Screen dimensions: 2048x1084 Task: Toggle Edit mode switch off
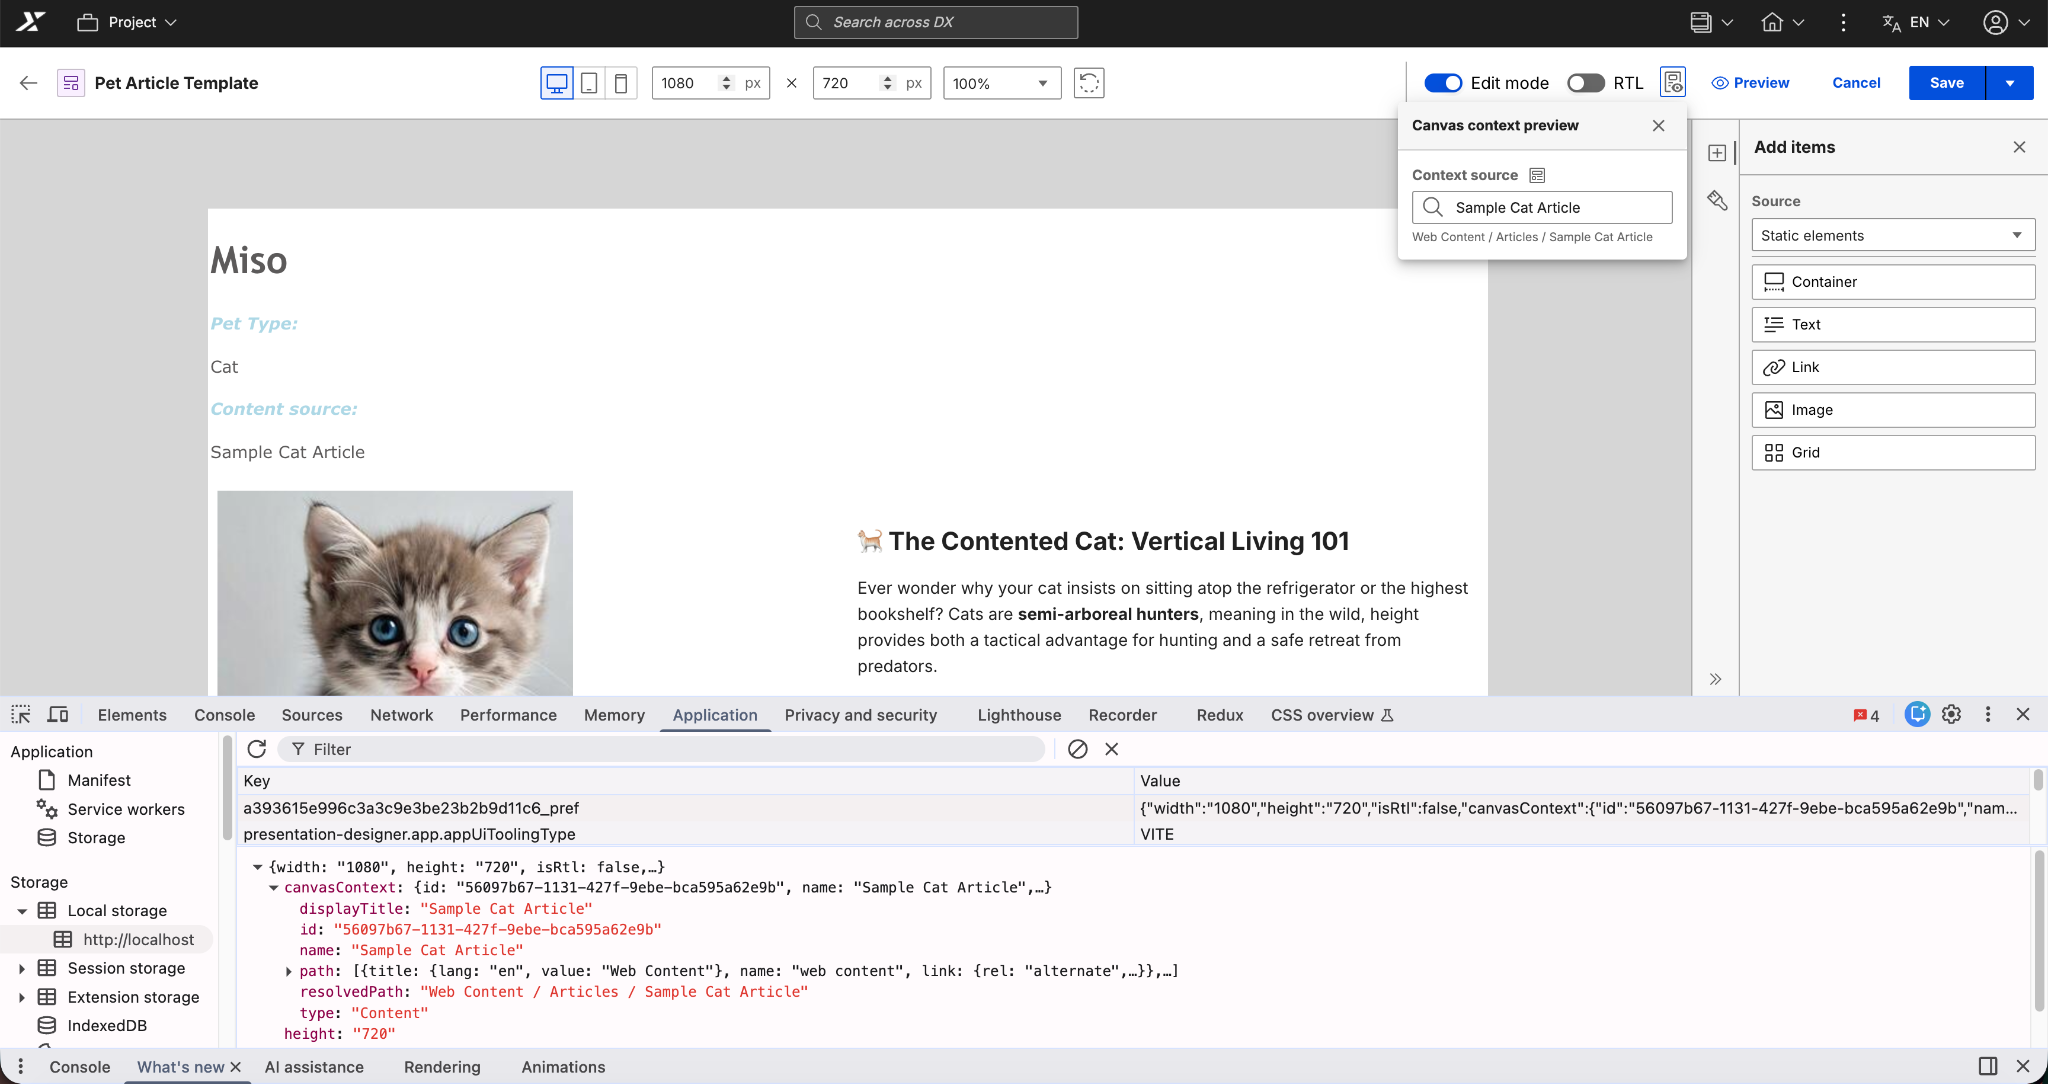(x=1443, y=83)
